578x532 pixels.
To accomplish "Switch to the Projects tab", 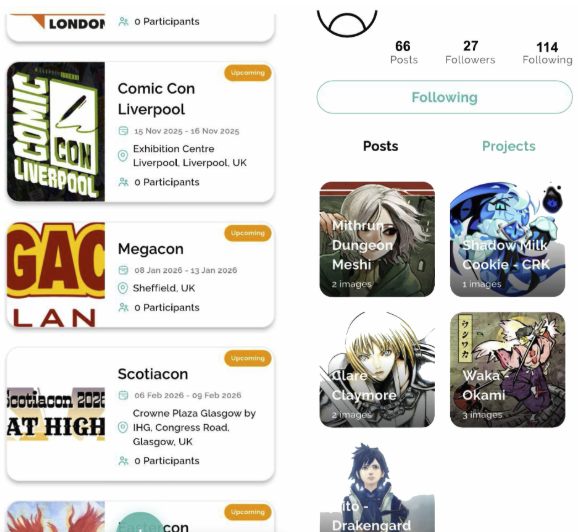I will (509, 146).
